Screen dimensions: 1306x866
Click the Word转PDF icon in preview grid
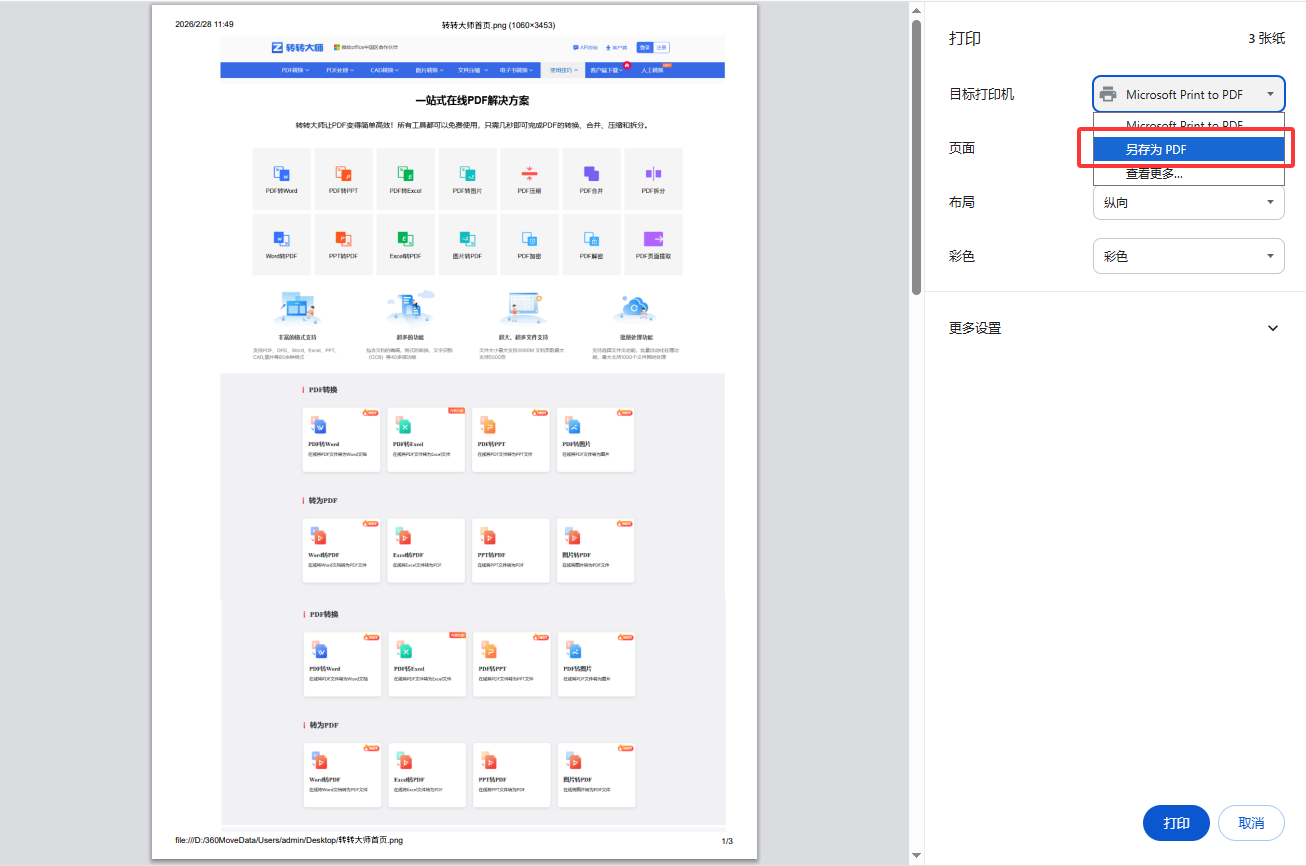pyautogui.click(x=281, y=239)
